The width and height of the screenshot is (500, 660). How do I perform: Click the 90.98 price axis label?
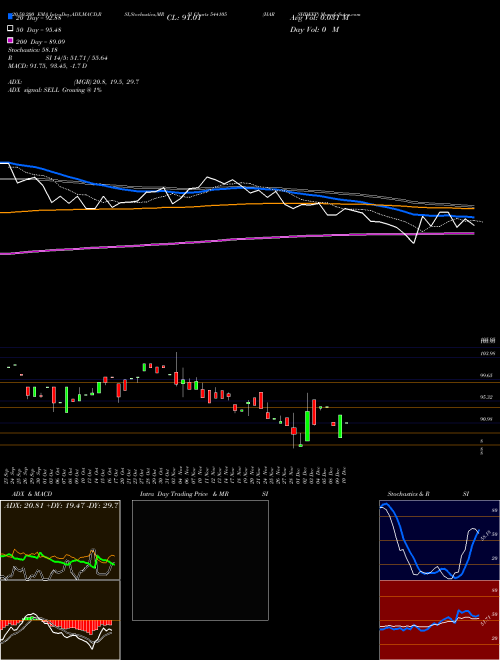click(x=486, y=419)
